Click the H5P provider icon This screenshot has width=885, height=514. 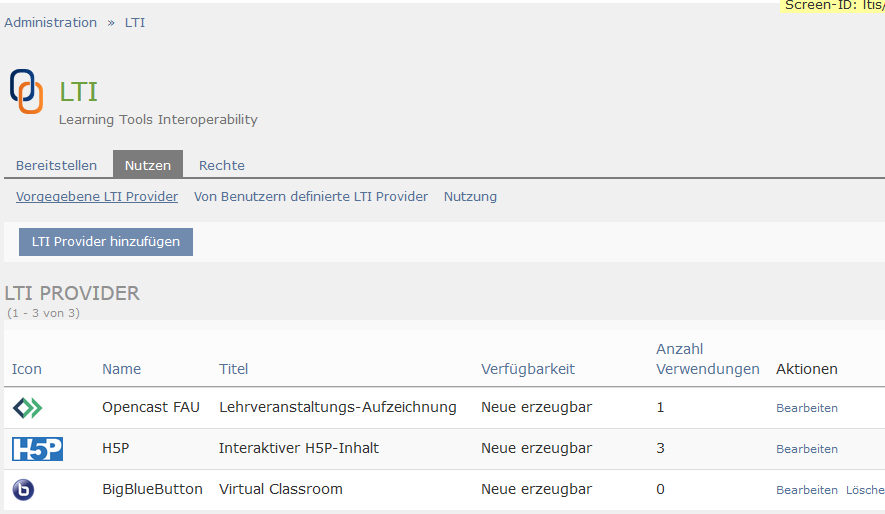37,449
